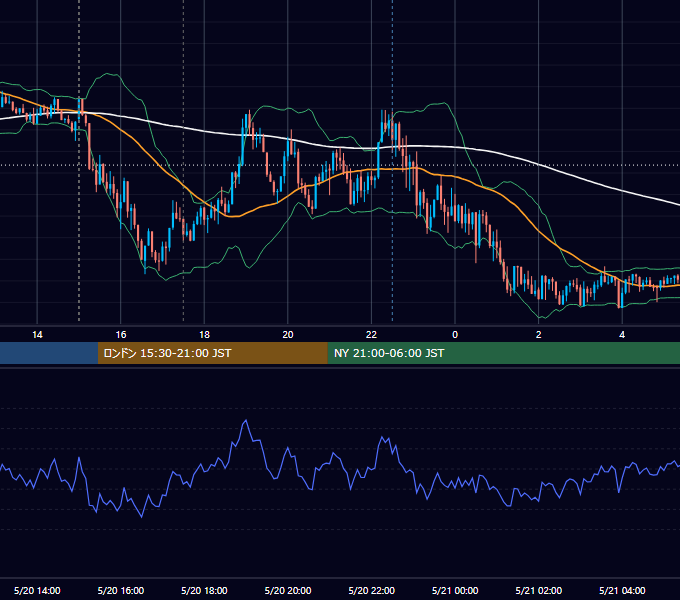Select the ロンドン 15:30-21:00 JST session bar
Viewport: 680px width, 600px height.
click(212, 353)
